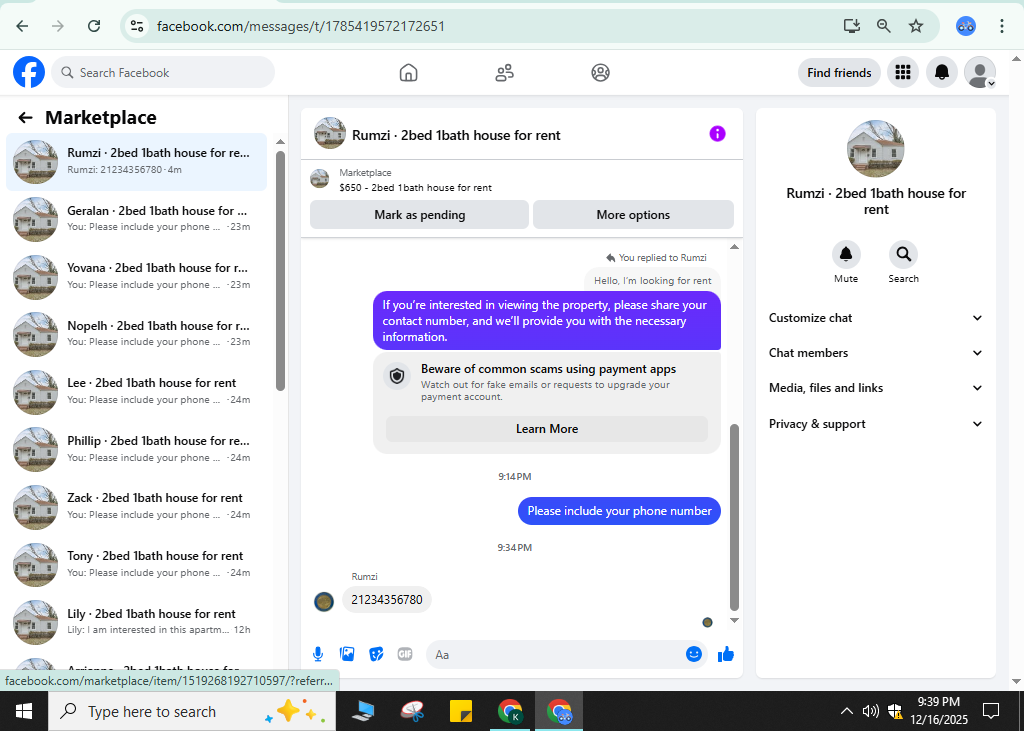Screen dimensions: 1024x731
Task: Click the house thumbnail in the right panel
Action: click(875, 148)
